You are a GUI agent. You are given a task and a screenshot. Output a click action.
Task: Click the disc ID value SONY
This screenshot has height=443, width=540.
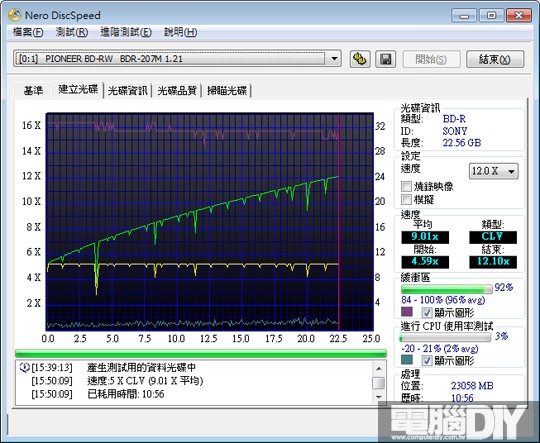click(455, 131)
